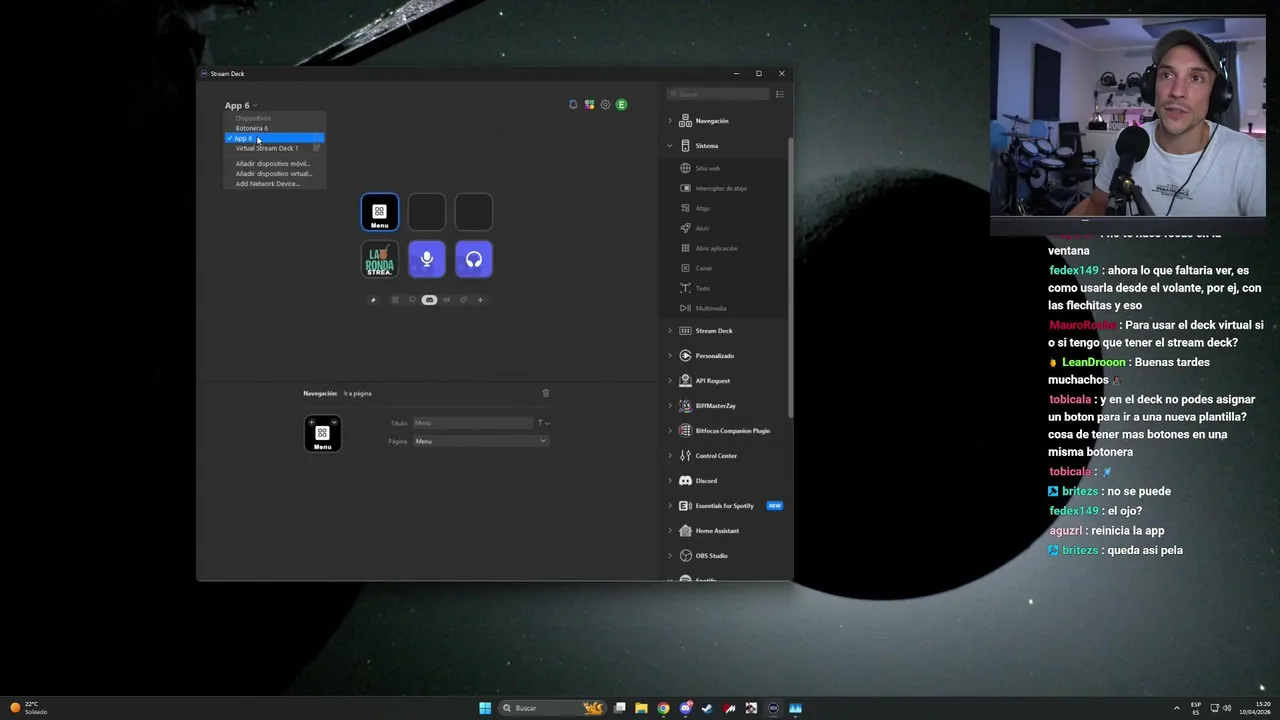Add a new page with plus
Viewport: 1280px width, 720px height.
[480, 300]
